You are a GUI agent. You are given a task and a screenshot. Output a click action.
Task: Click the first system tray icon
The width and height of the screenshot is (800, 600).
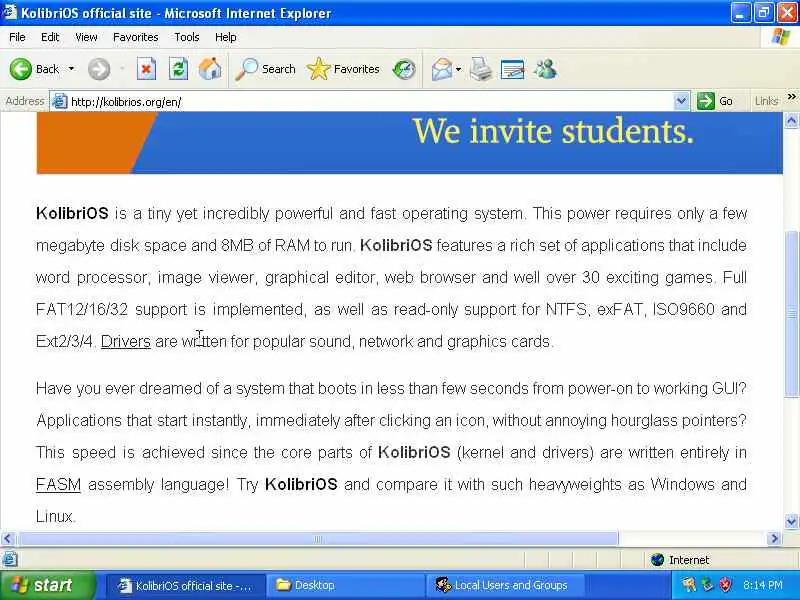(x=689, y=585)
